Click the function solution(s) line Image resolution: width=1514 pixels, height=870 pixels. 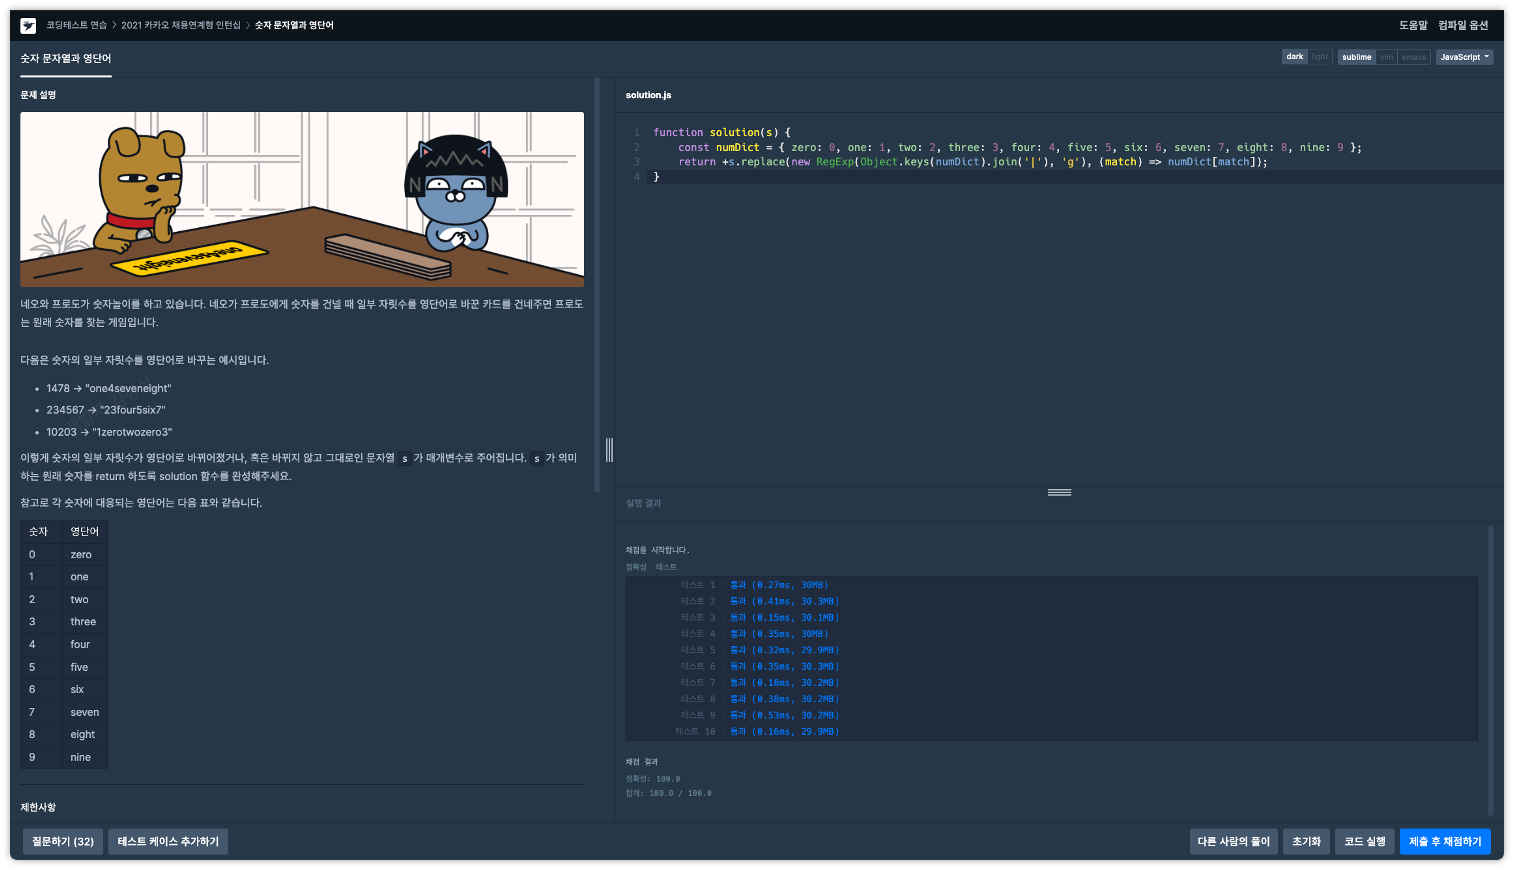point(722,132)
